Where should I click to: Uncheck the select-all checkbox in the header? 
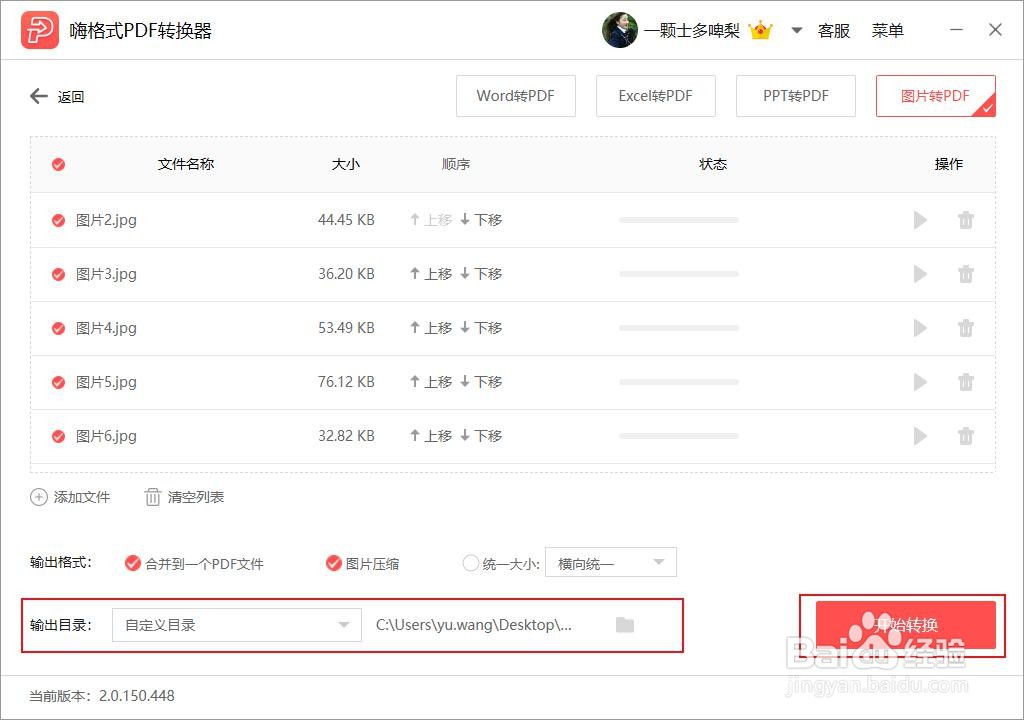click(x=57, y=164)
